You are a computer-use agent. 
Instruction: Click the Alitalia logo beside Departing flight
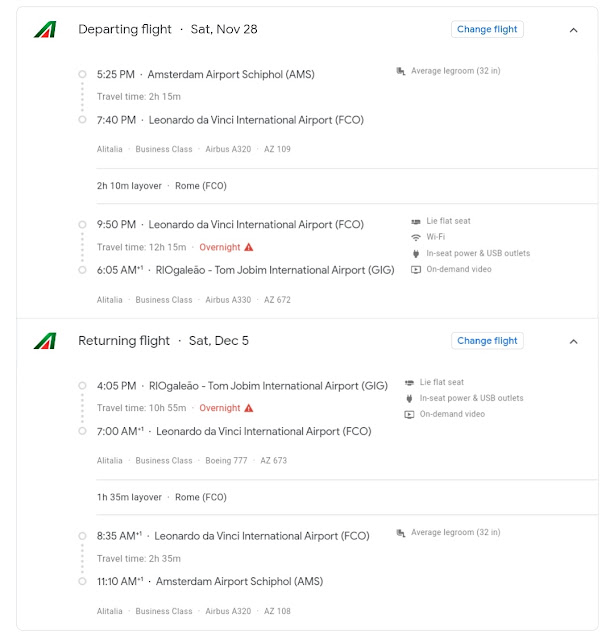click(x=45, y=29)
